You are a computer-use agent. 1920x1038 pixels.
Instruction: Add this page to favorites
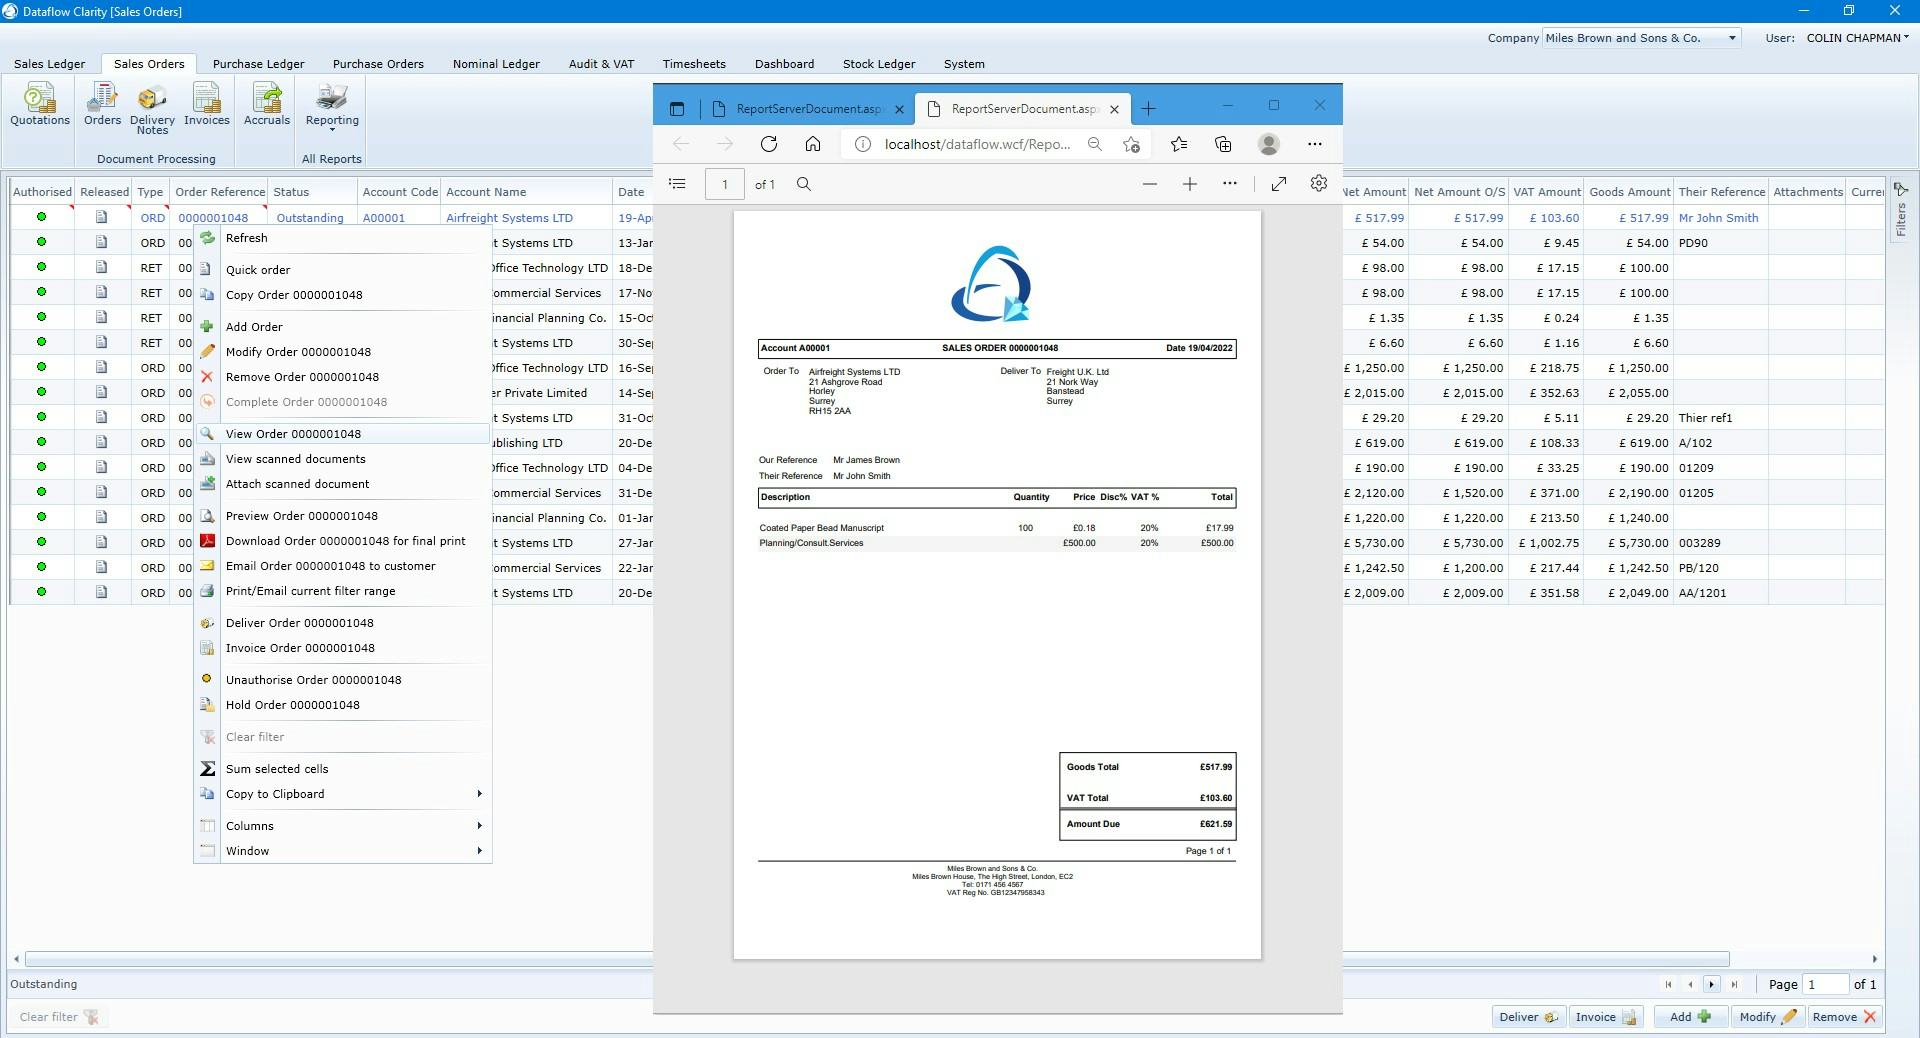click(x=1131, y=144)
